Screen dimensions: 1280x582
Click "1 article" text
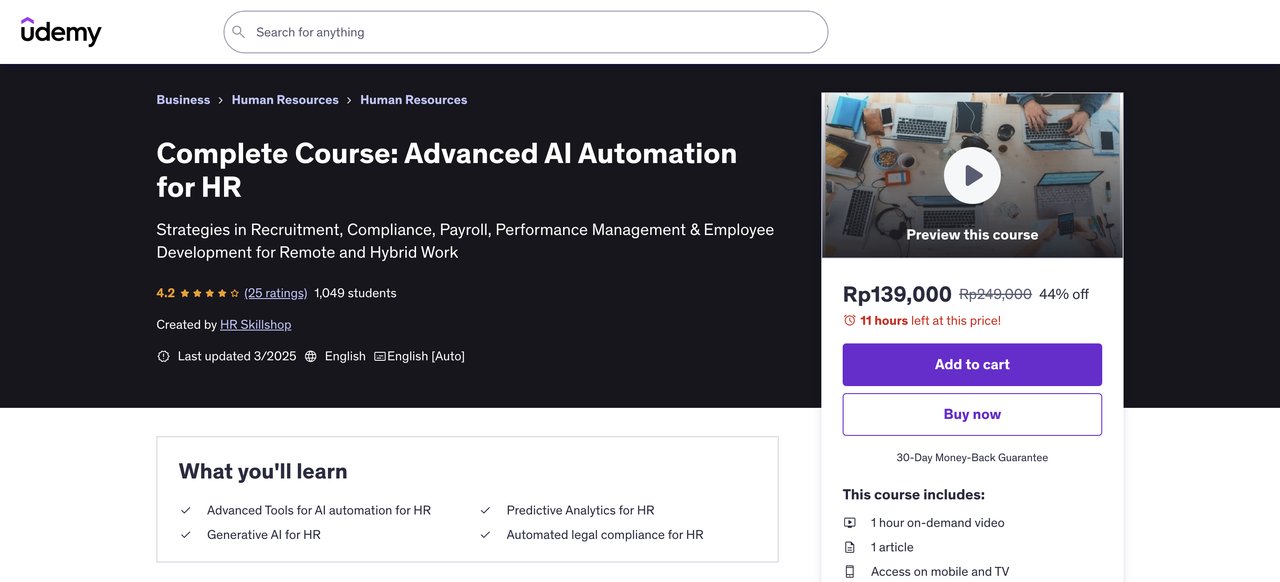pyautogui.click(x=892, y=547)
